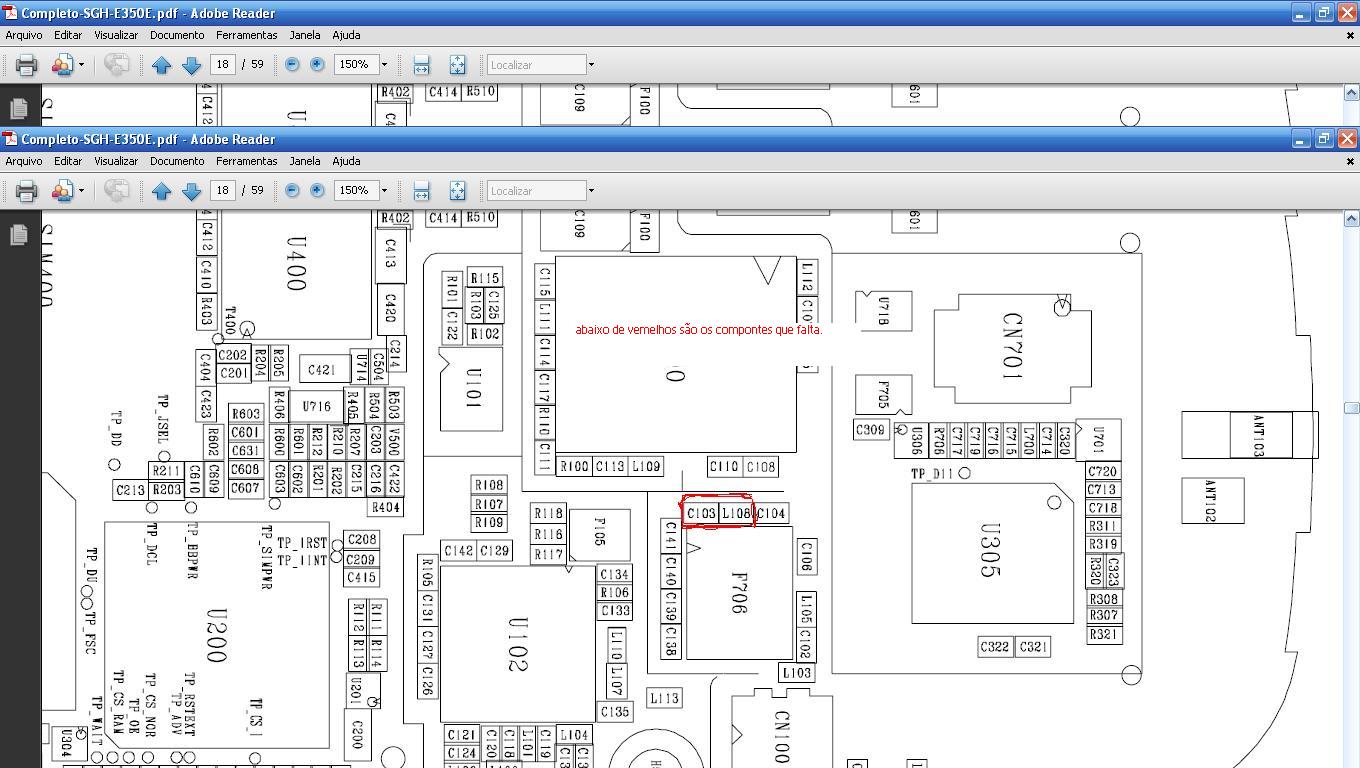Open the Pages panel icon in the front window sidebar
This screenshot has height=768, width=1360.
(x=18, y=234)
